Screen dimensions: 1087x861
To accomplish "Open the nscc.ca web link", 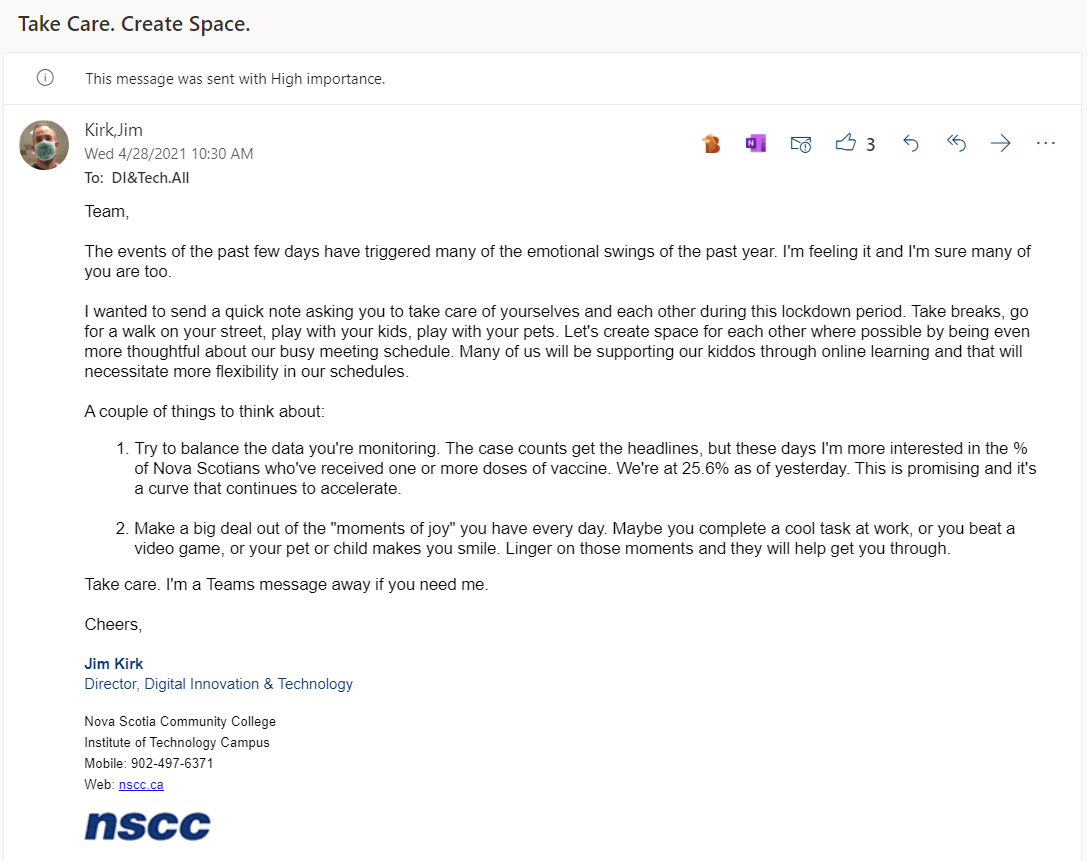I will (x=141, y=785).
